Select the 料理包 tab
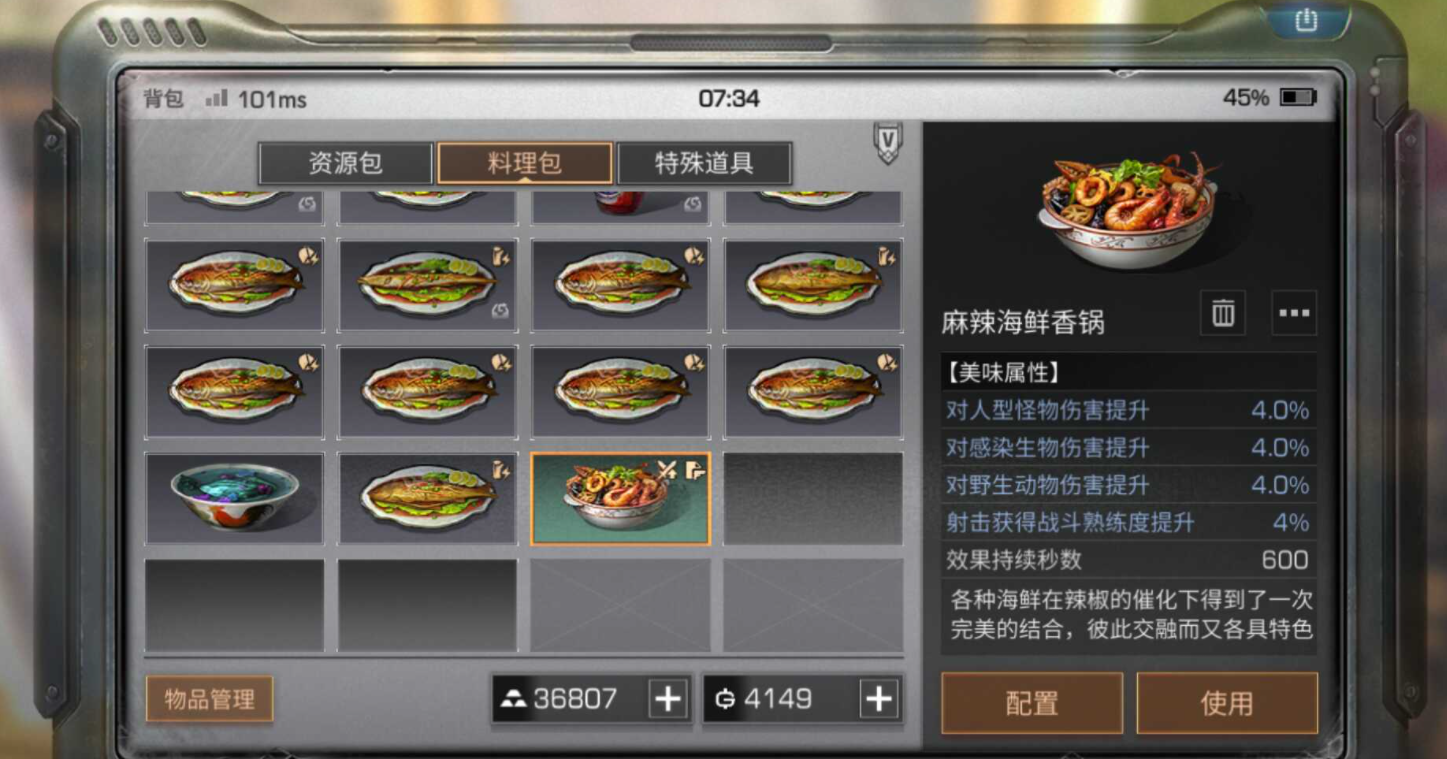Viewport: 1447px width, 759px height. pos(525,163)
